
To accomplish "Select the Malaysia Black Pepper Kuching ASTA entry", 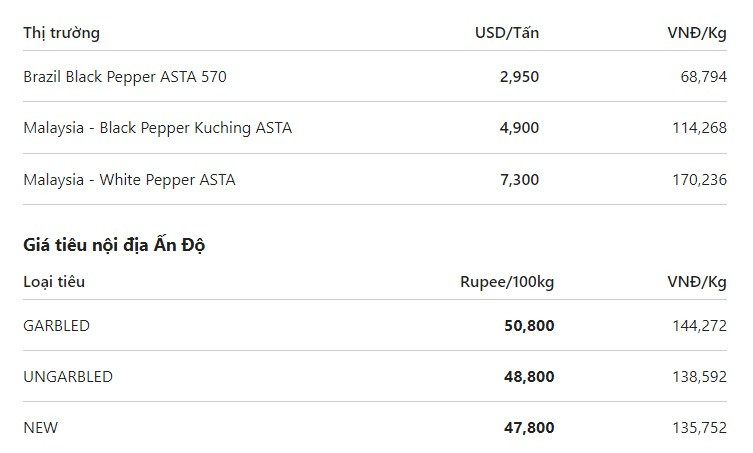I will (158, 128).
